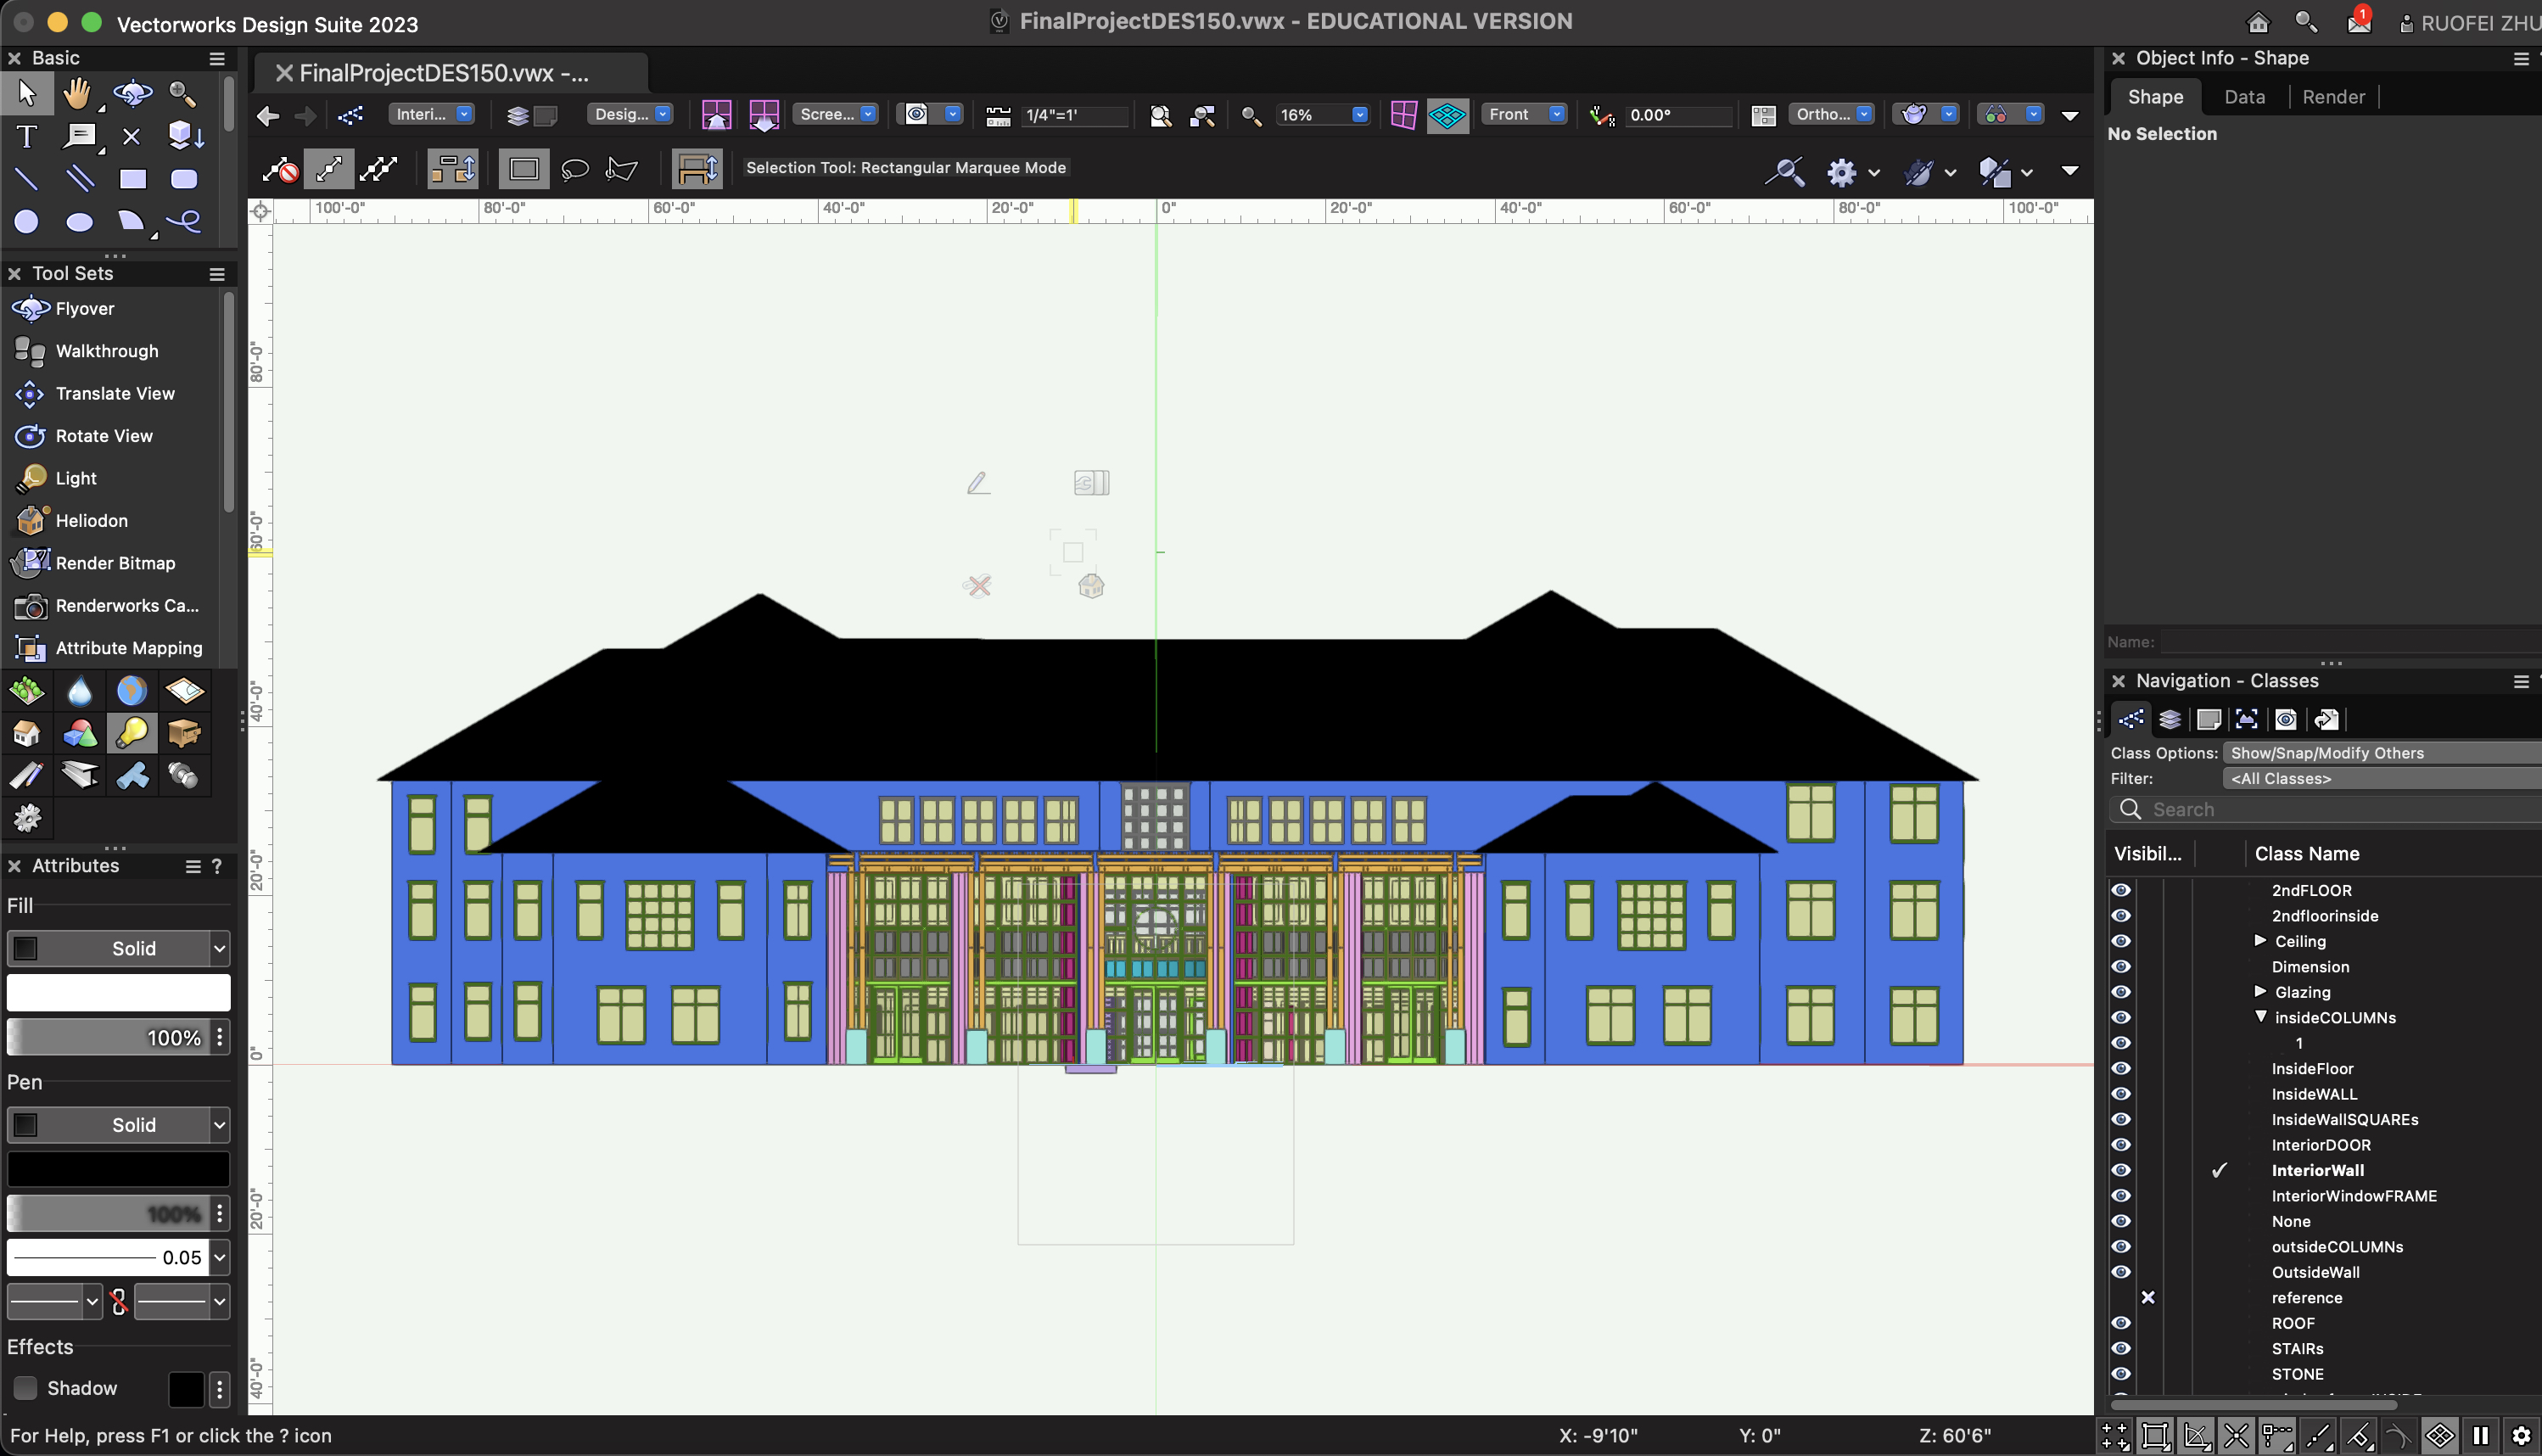Open the Data tab

[2244, 97]
